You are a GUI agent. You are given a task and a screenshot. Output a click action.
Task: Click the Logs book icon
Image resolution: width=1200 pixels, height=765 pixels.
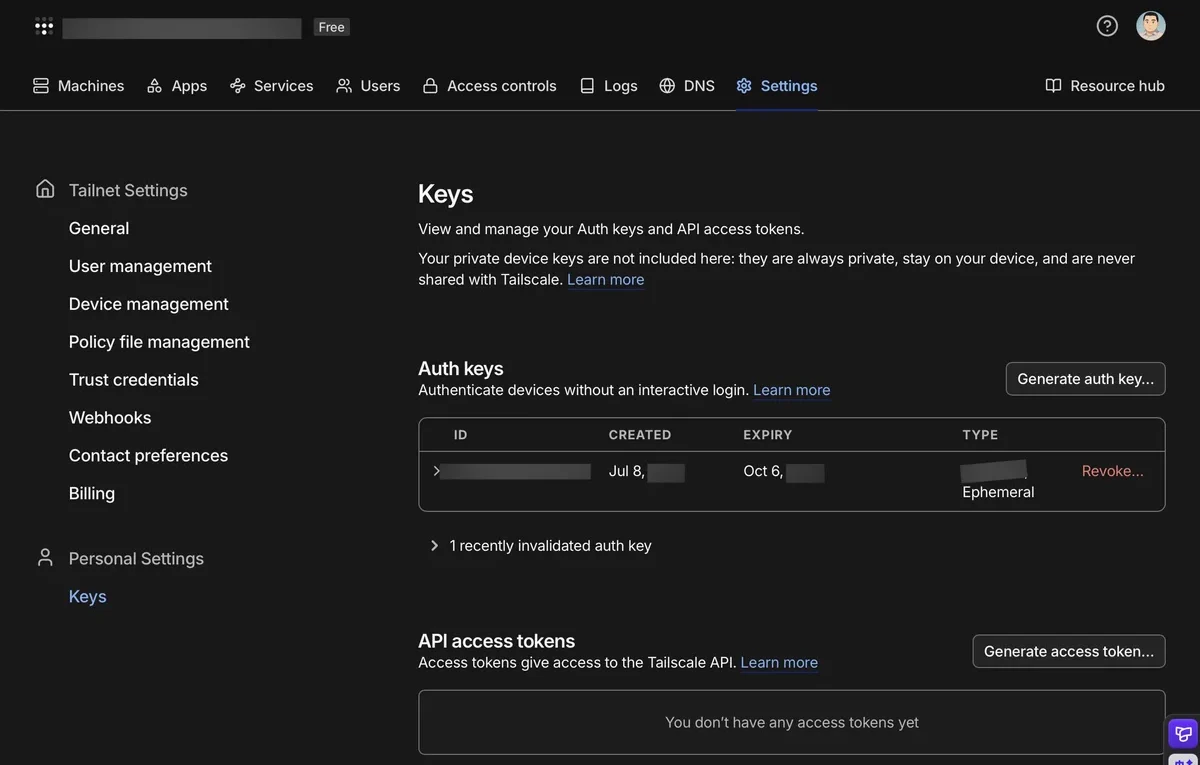pos(587,86)
